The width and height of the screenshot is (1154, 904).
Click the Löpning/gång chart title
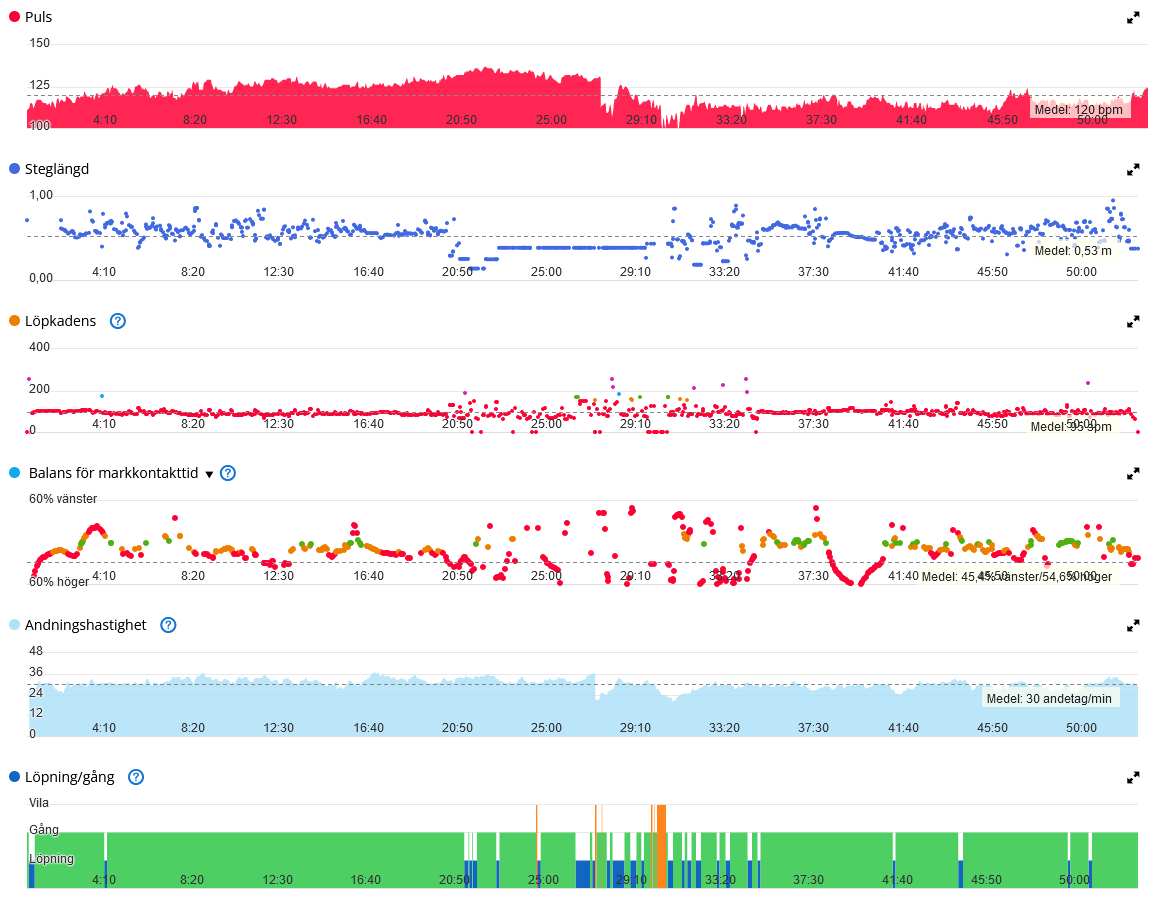[x=70, y=777]
